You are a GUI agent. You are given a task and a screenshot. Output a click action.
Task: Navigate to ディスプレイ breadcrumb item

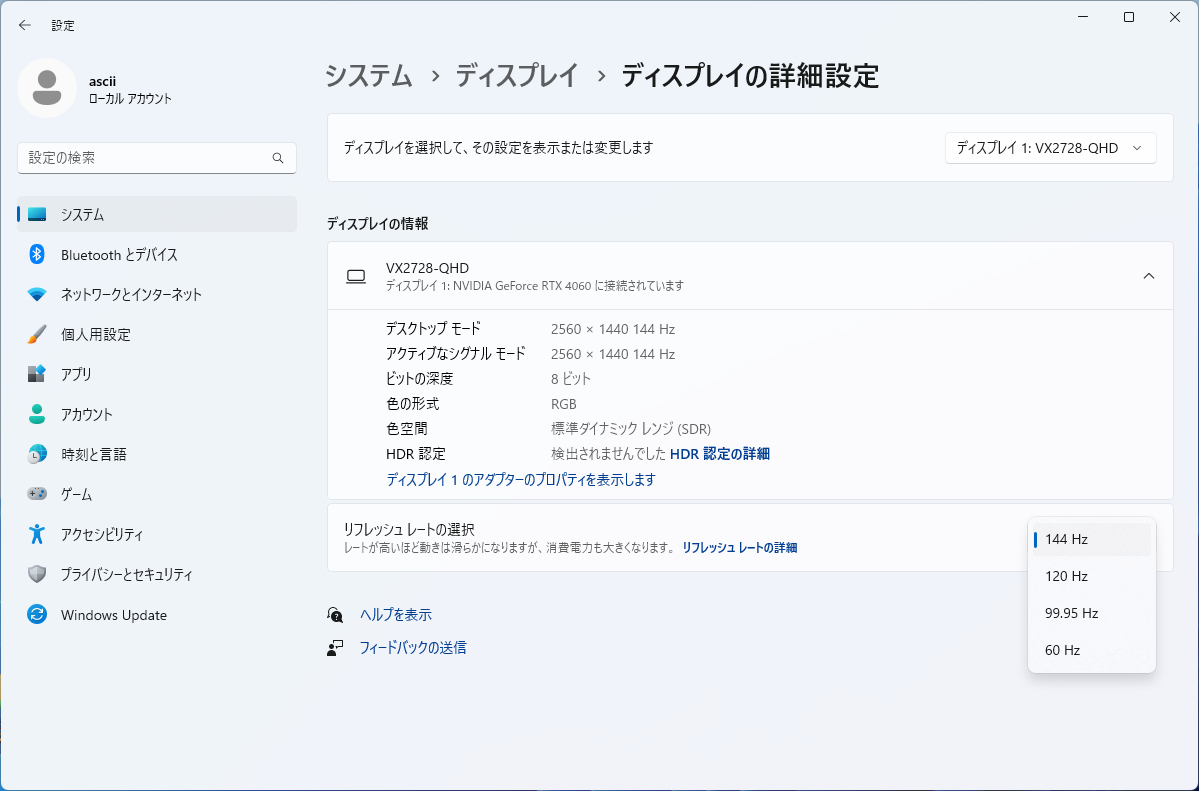[x=517, y=76]
